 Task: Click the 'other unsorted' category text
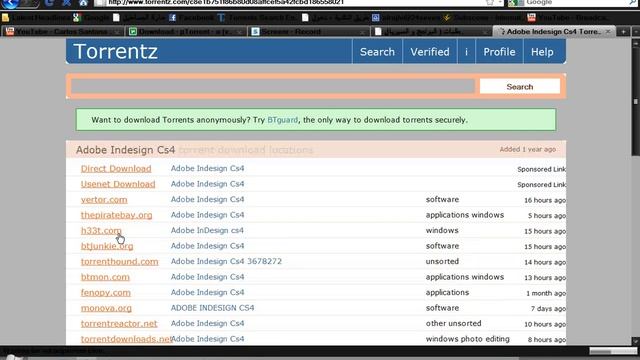(453, 323)
